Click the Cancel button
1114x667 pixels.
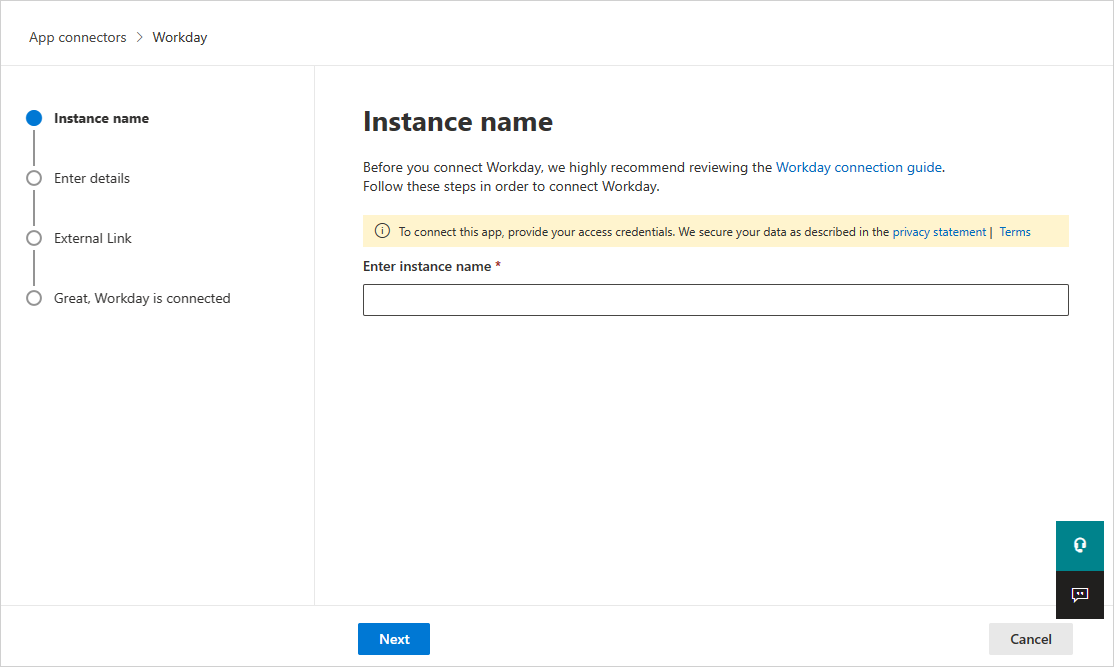click(1030, 638)
